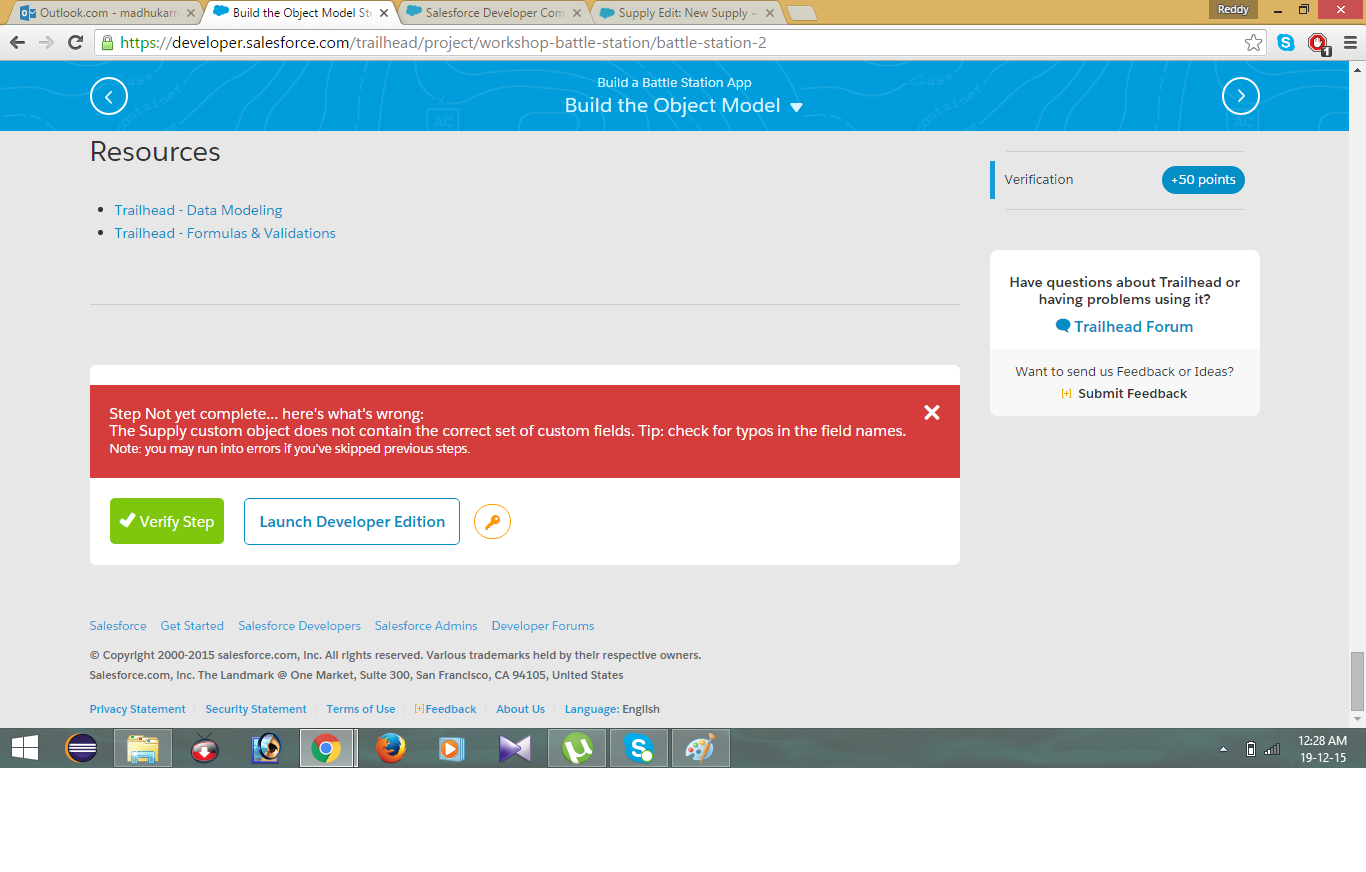Open uTorrent from the taskbar
The height and width of the screenshot is (872, 1366).
[577, 748]
